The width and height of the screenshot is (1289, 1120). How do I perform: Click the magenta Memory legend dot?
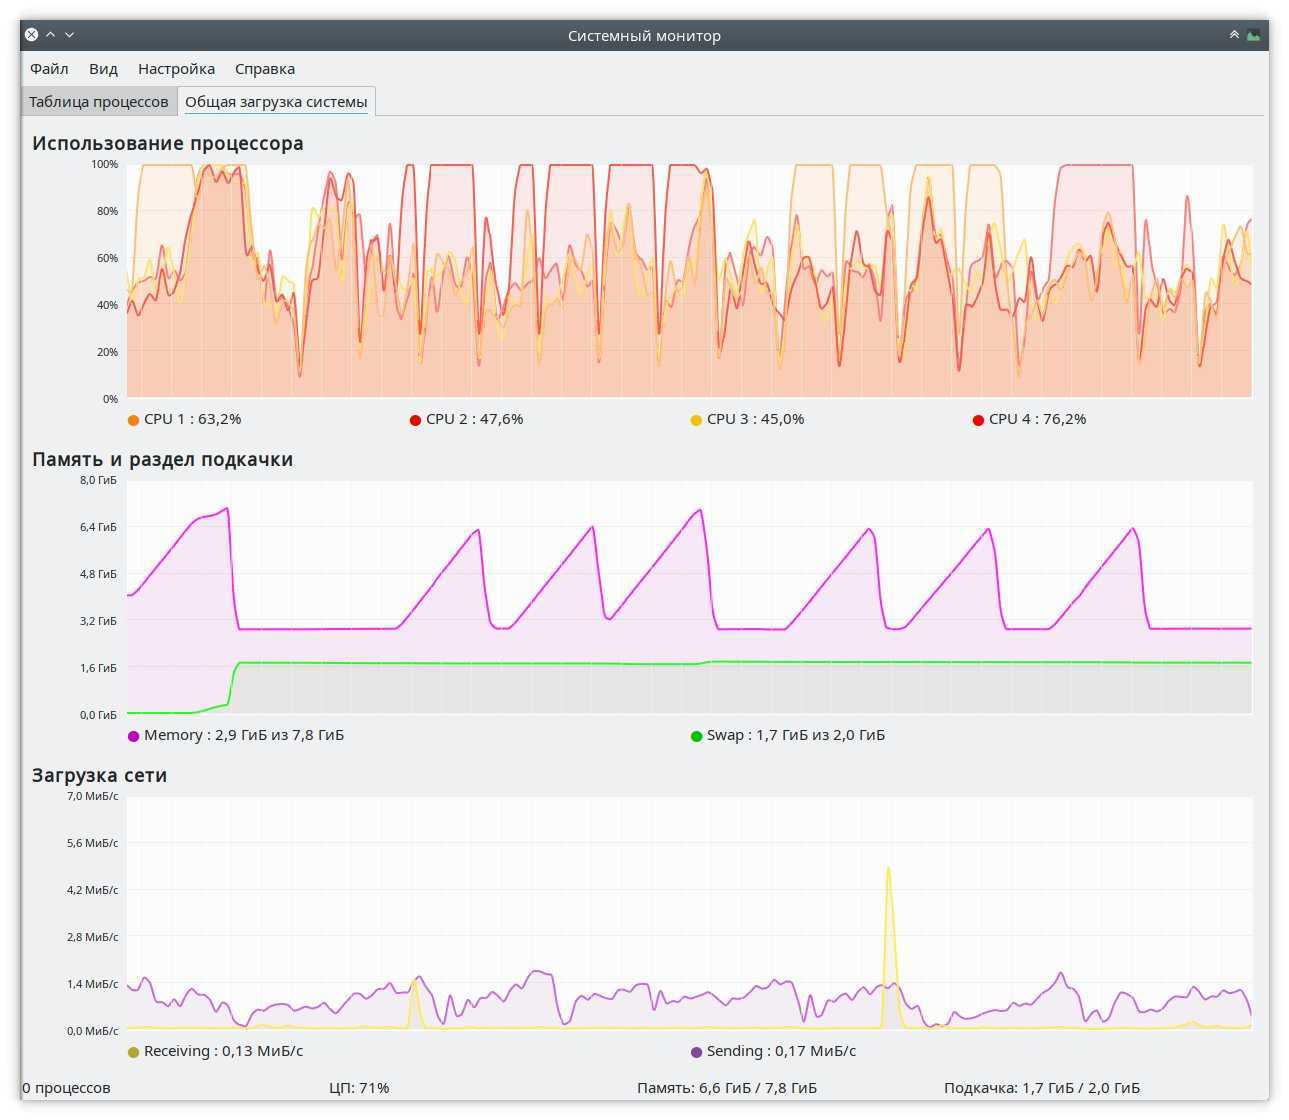(133, 736)
